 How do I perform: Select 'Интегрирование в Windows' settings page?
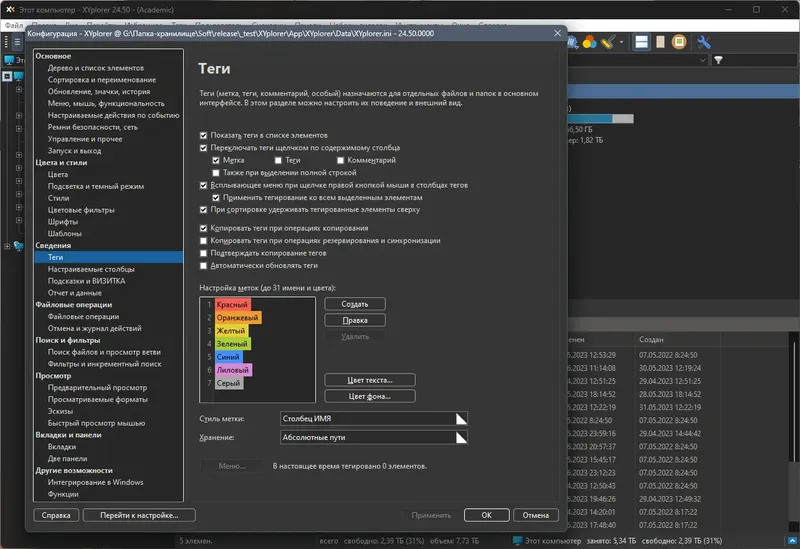[x=95, y=482]
